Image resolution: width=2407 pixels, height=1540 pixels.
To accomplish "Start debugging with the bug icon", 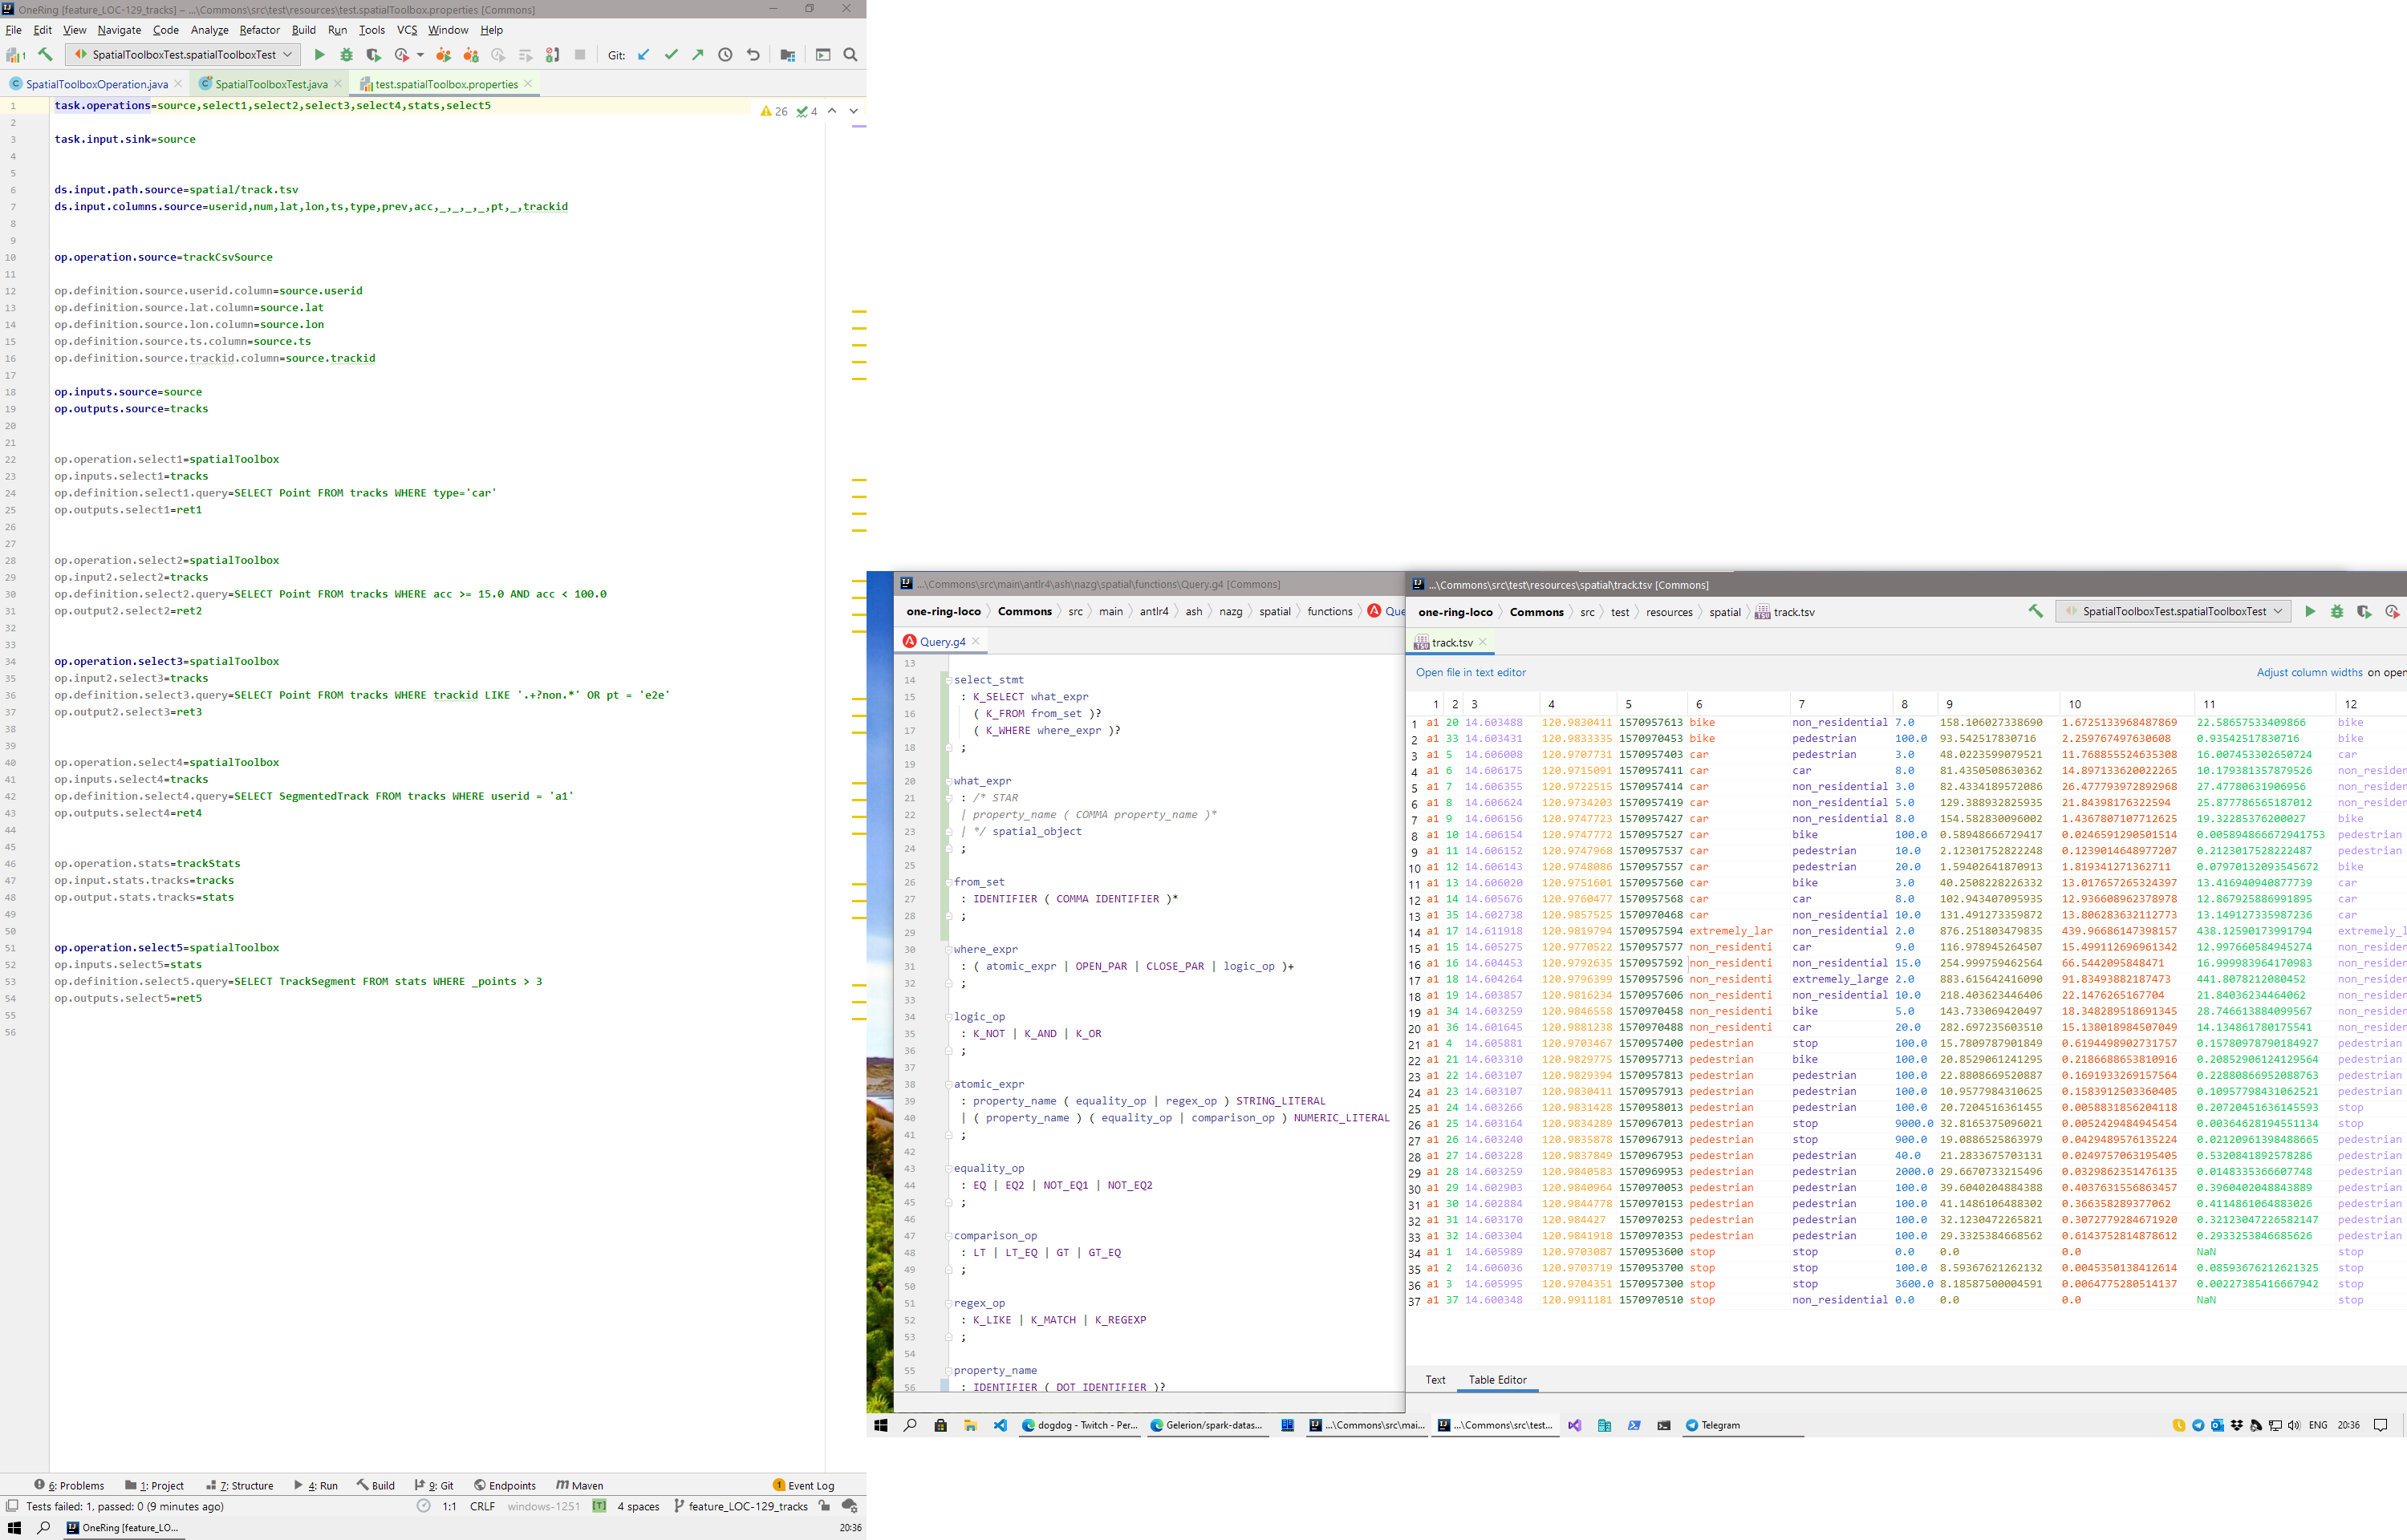I will point(346,55).
